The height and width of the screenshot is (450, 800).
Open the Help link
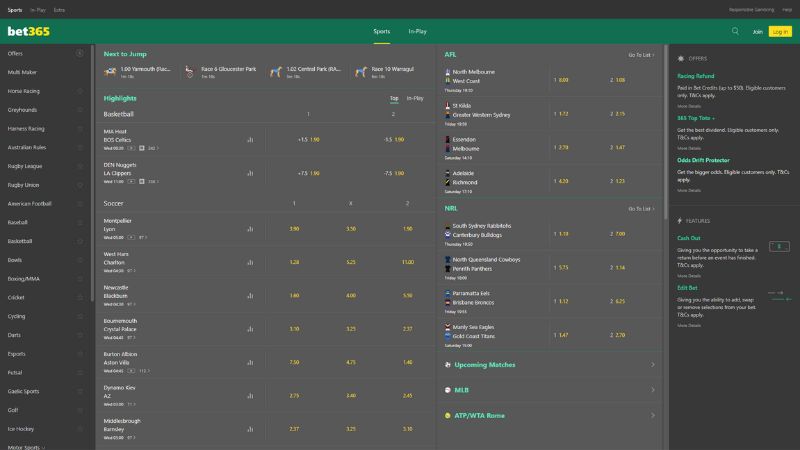(x=787, y=10)
